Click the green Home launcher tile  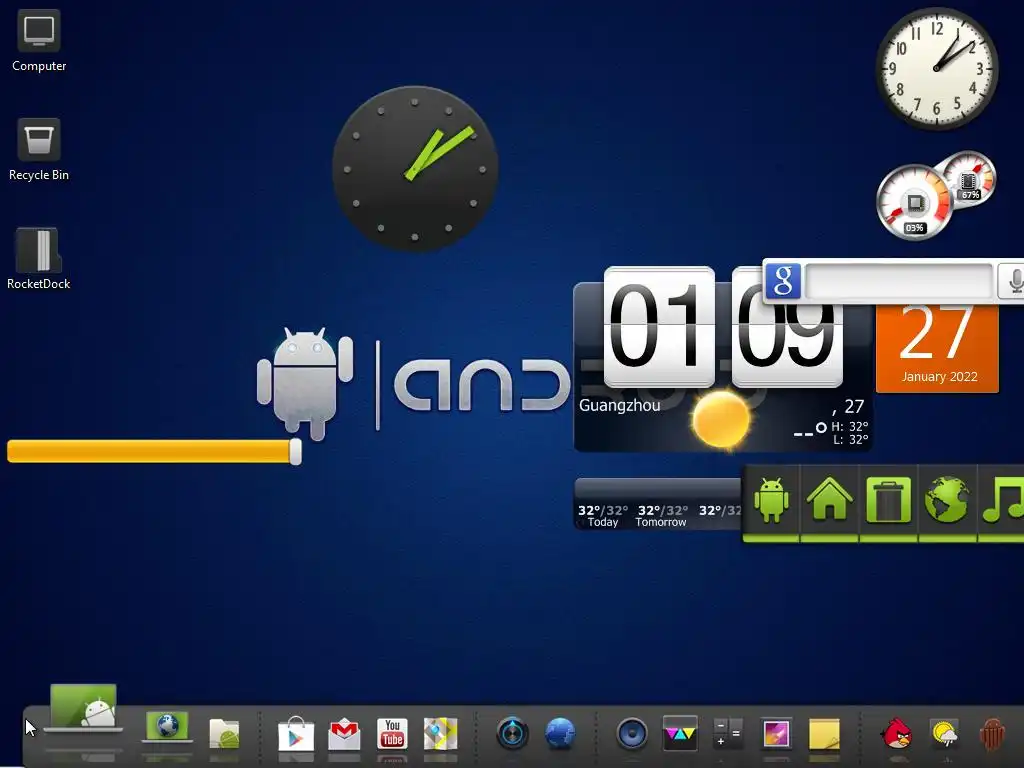click(x=829, y=502)
